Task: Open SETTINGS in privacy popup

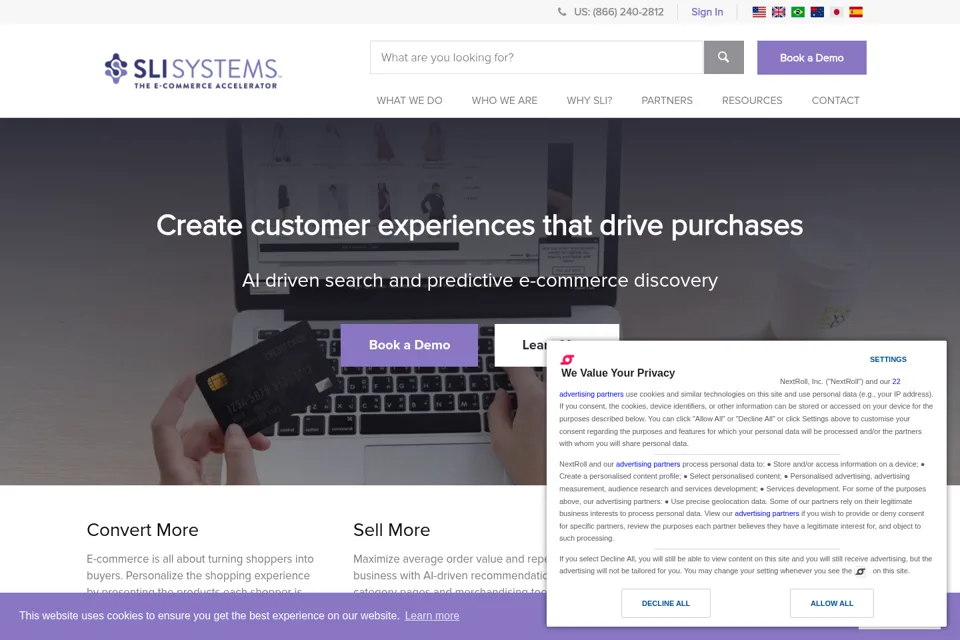Action: point(888,360)
